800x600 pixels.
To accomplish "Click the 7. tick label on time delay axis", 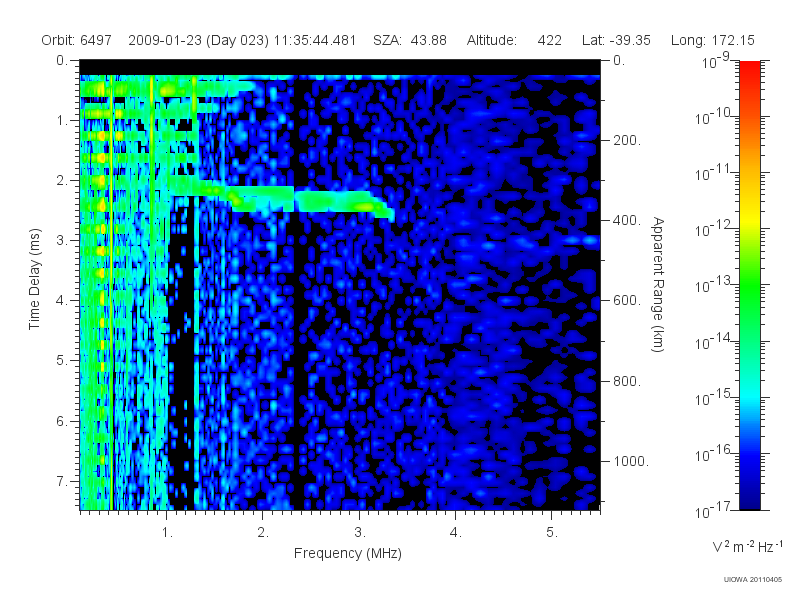I will coord(62,481).
